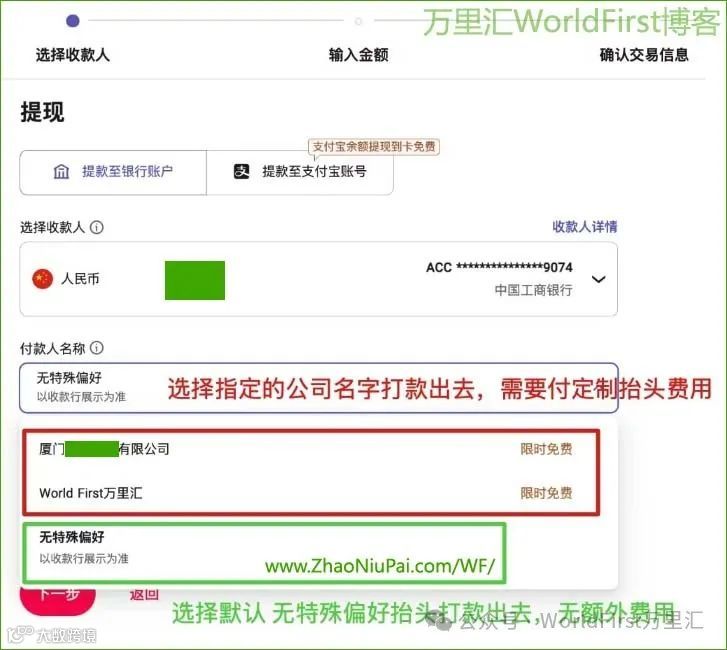Click 限时免费 label on the 厦门 row
This screenshot has width=727, height=650.
click(x=546, y=449)
